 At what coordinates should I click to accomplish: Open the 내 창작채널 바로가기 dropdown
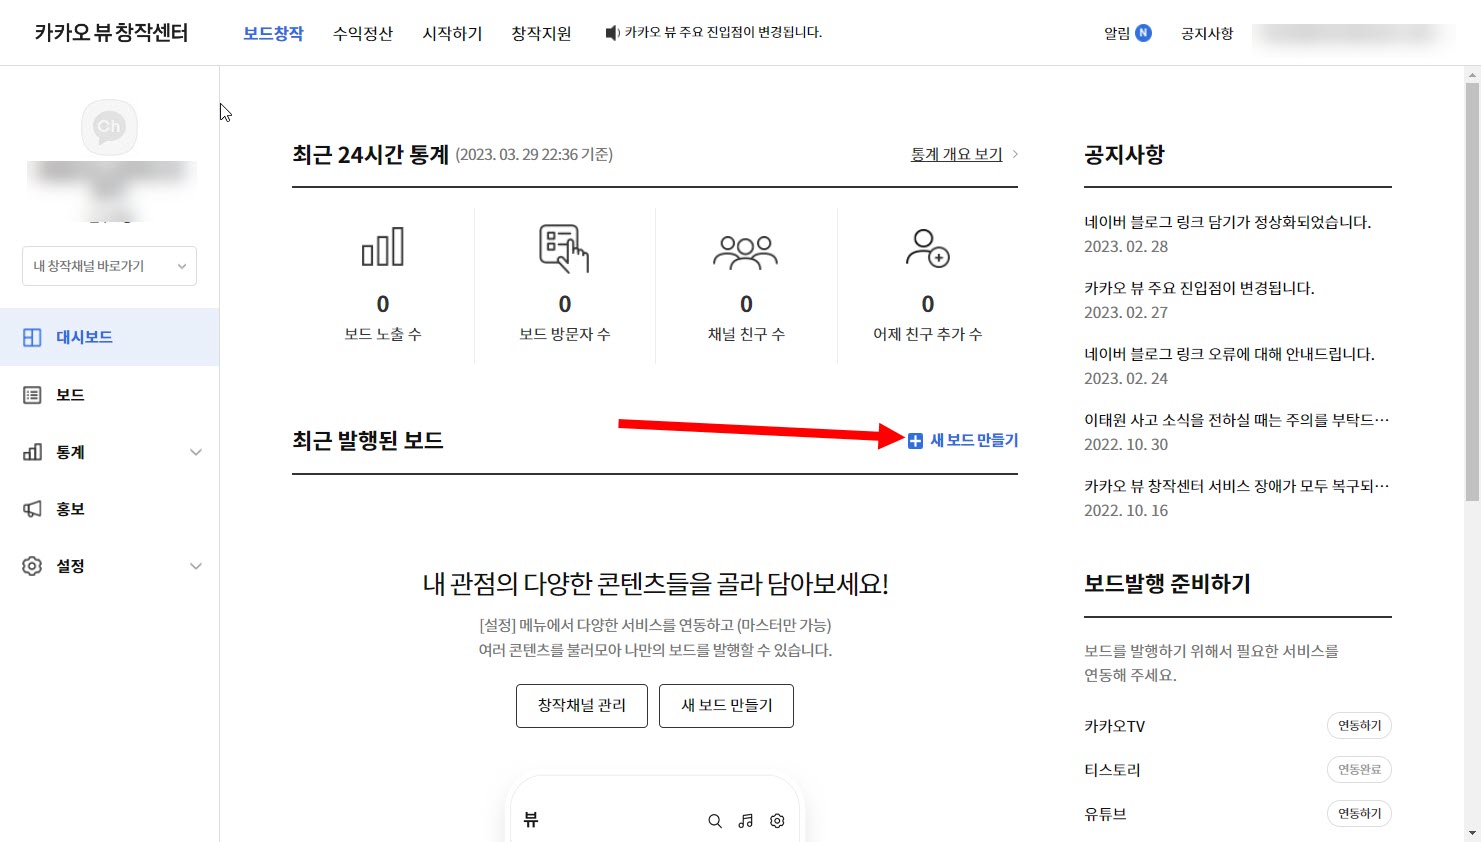coord(109,266)
